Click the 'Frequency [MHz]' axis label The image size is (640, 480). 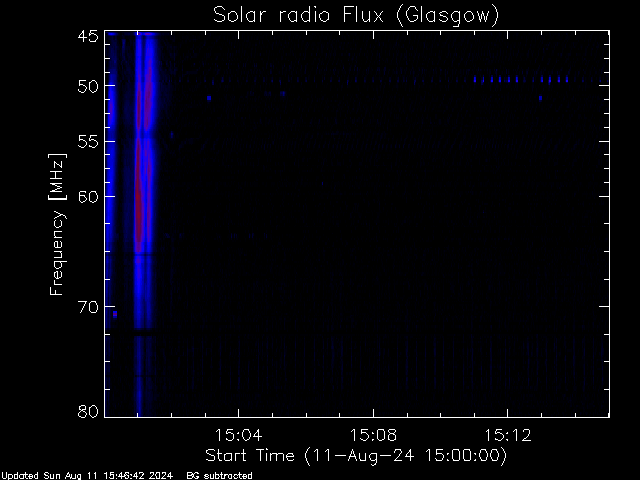pyautogui.click(x=57, y=224)
